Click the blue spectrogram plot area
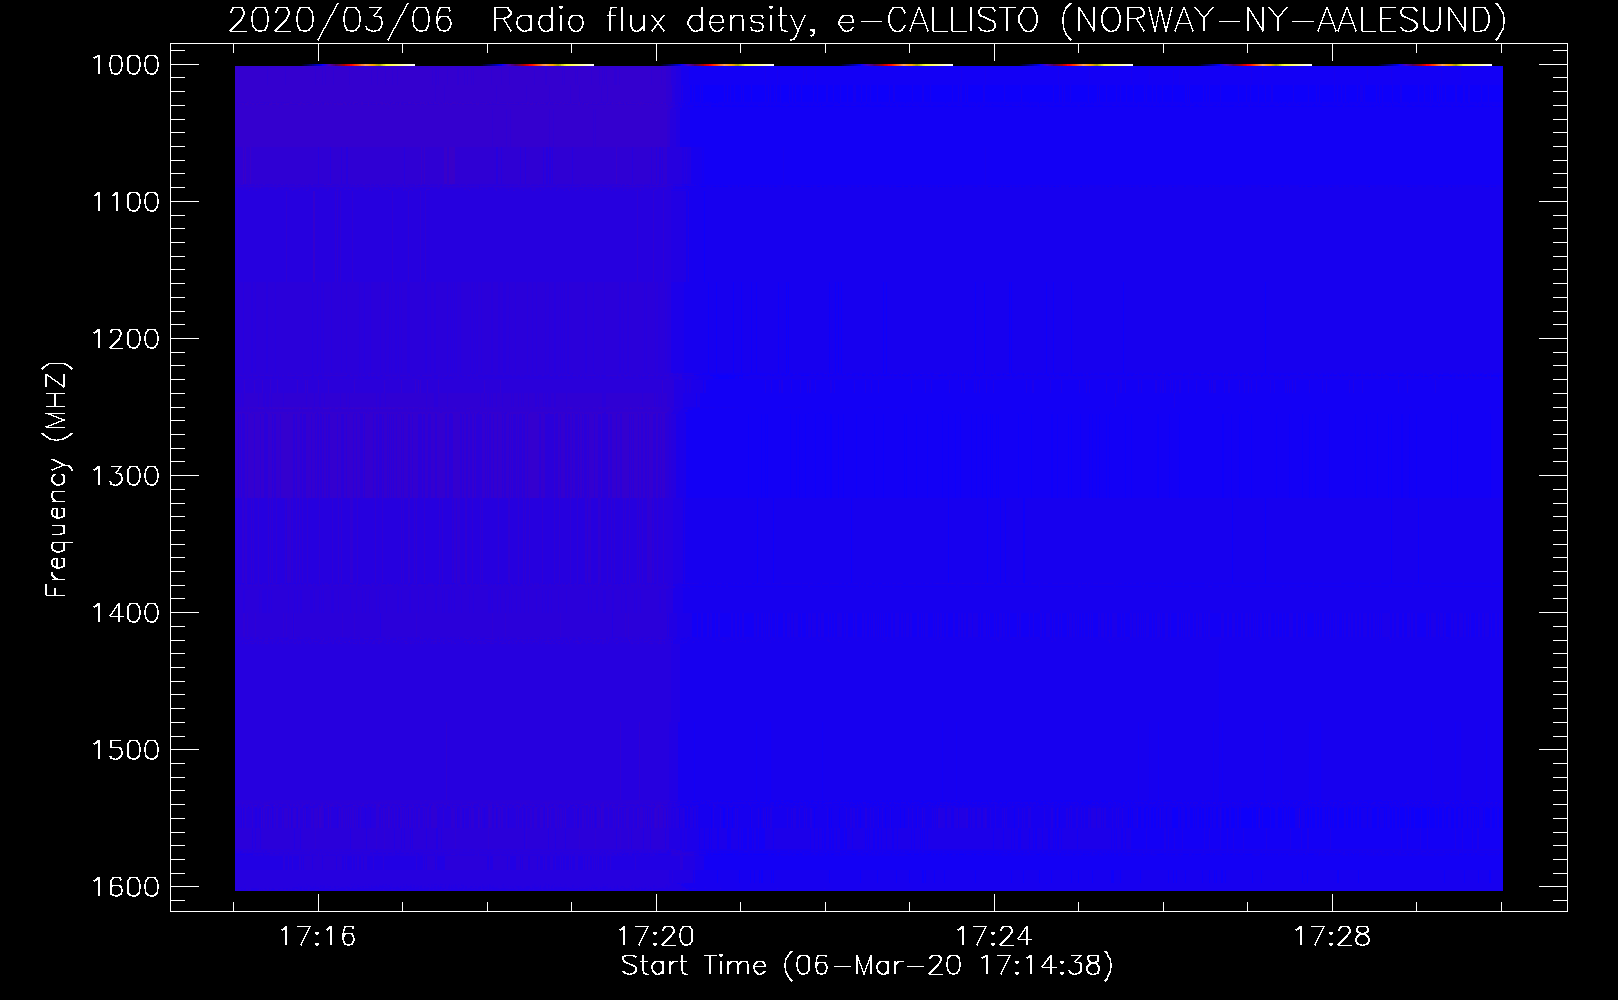The height and width of the screenshot is (1000, 1618). [869, 478]
